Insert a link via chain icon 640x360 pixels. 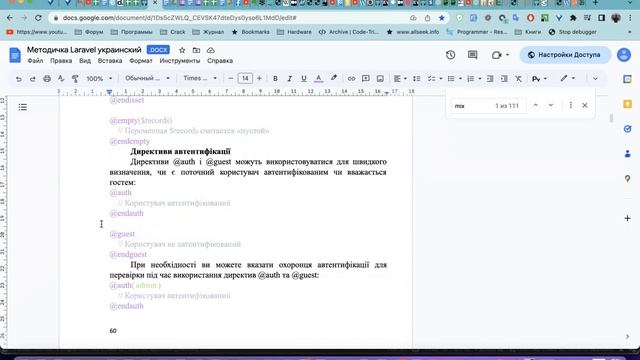351,78
